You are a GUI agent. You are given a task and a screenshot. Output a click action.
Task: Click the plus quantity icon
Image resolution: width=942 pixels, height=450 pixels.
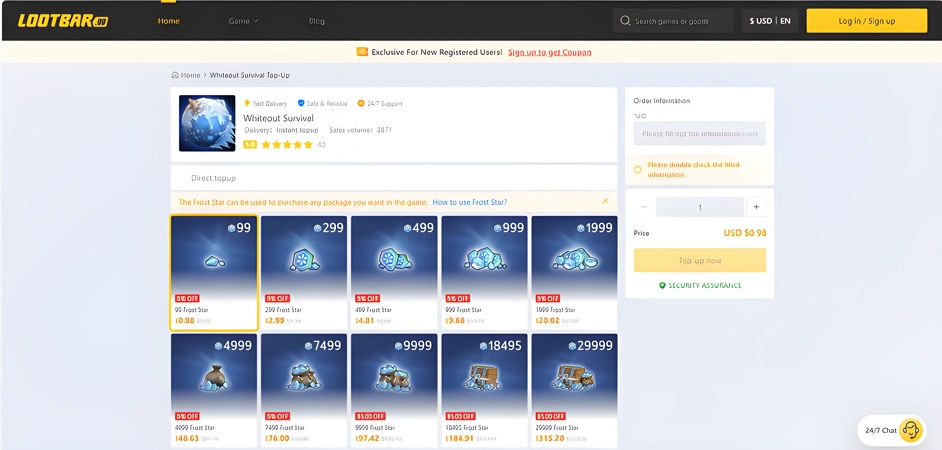(756, 207)
